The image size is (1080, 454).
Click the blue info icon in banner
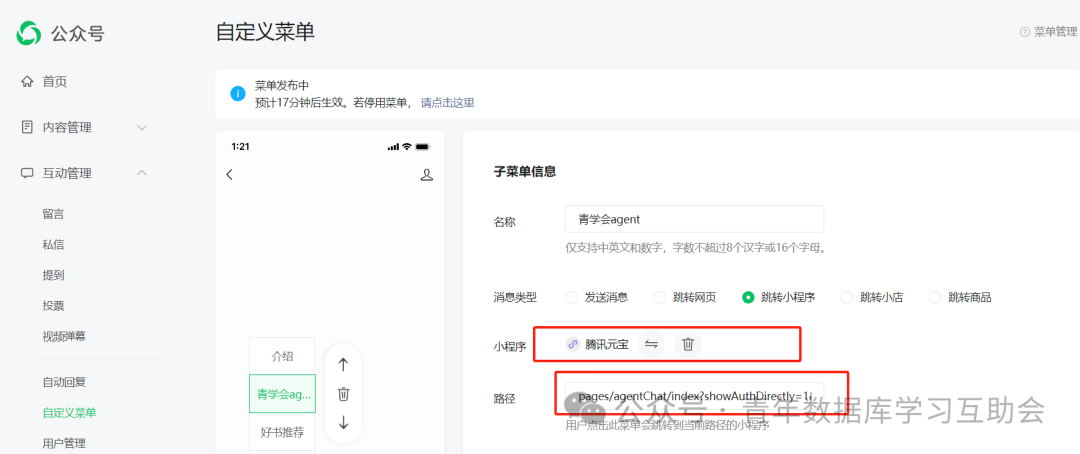pos(238,94)
